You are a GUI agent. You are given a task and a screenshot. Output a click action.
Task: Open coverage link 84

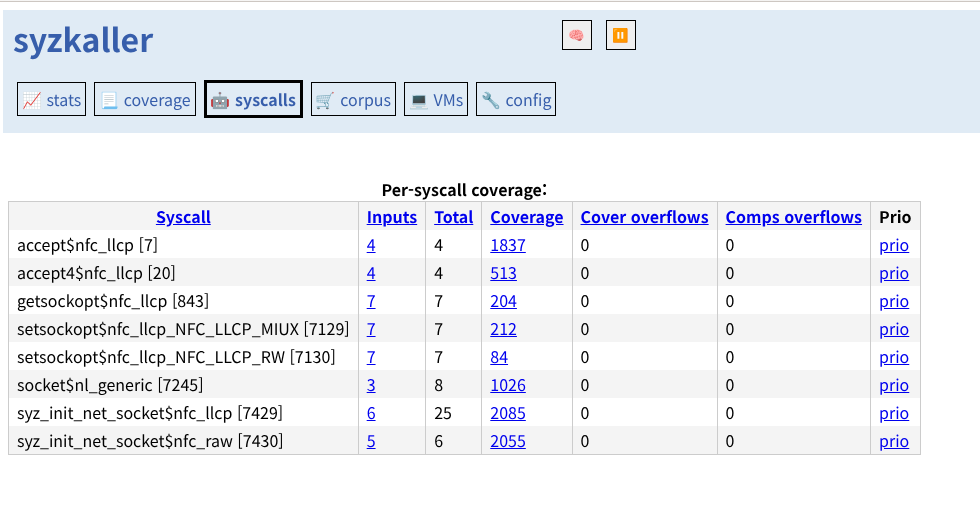coord(499,357)
